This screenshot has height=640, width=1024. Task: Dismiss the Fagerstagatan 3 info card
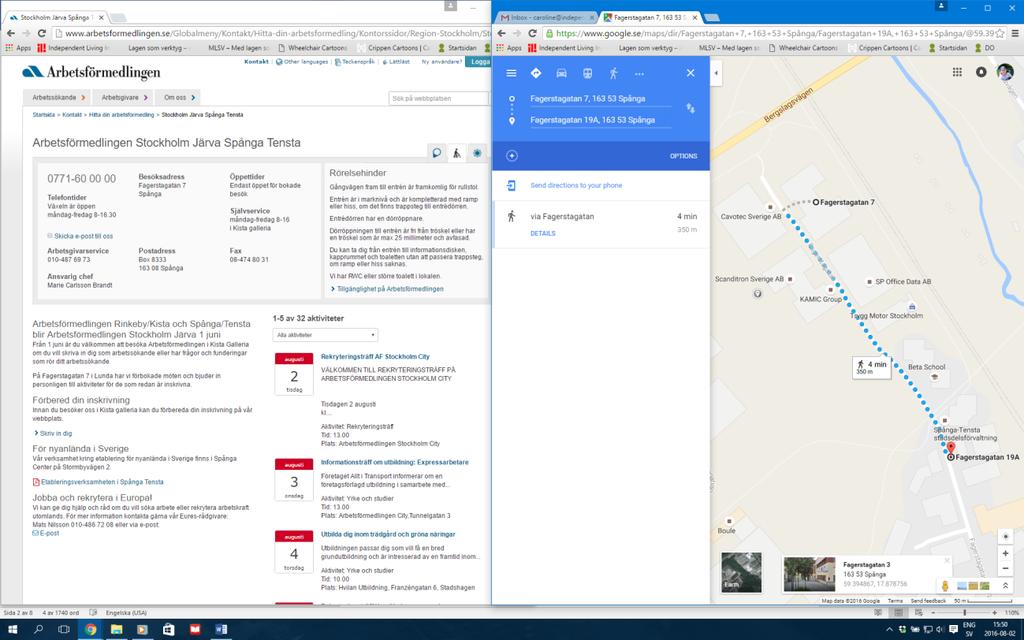[947, 561]
